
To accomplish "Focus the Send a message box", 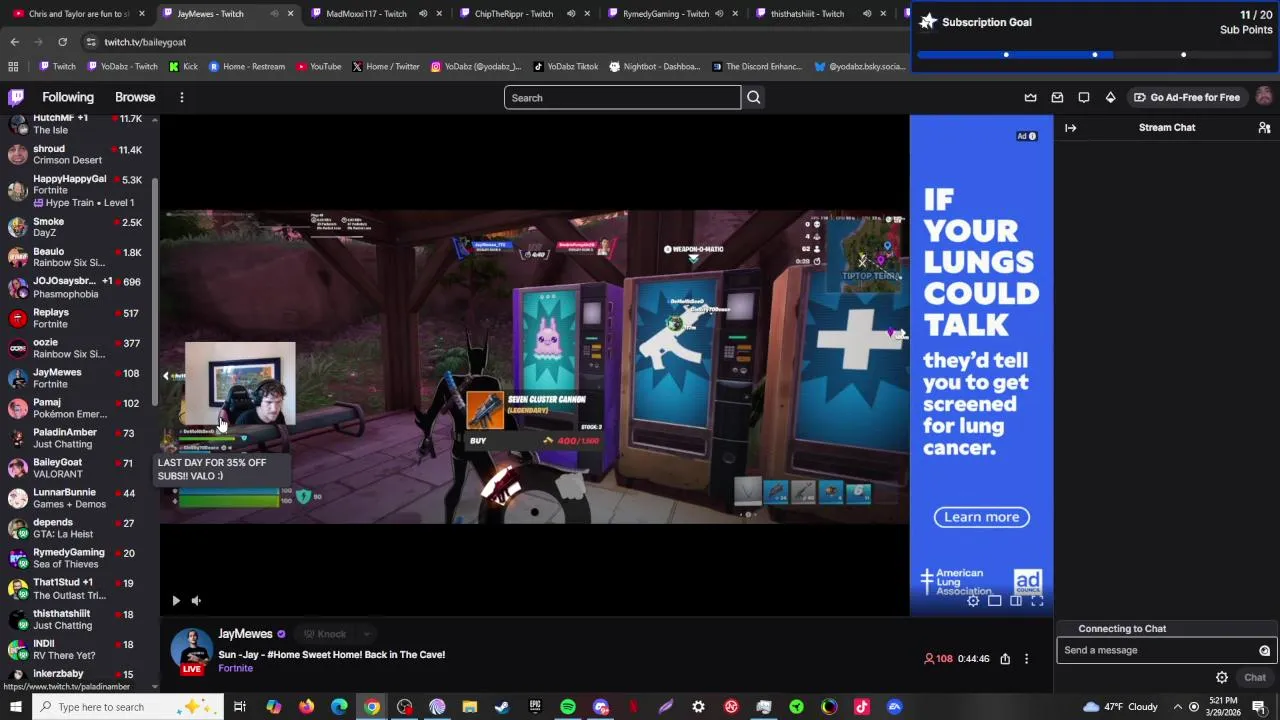I will (1158, 650).
